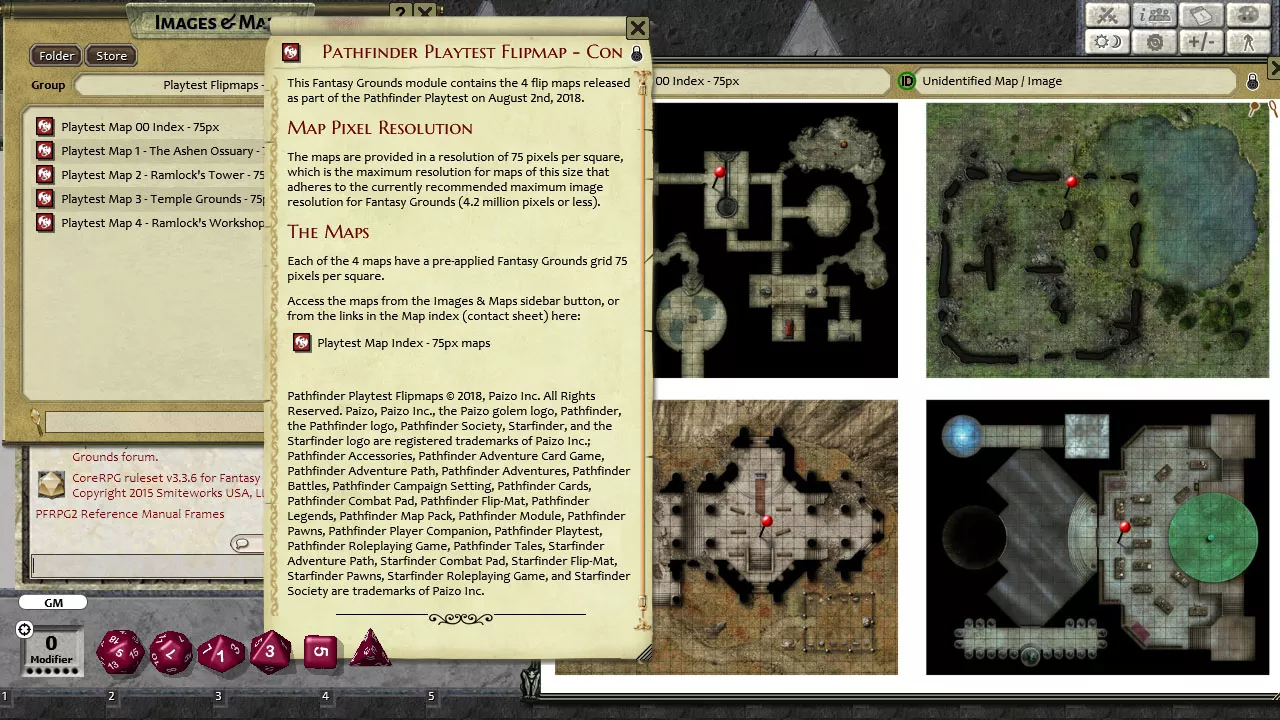Roll the d6 cube die

coord(320,652)
